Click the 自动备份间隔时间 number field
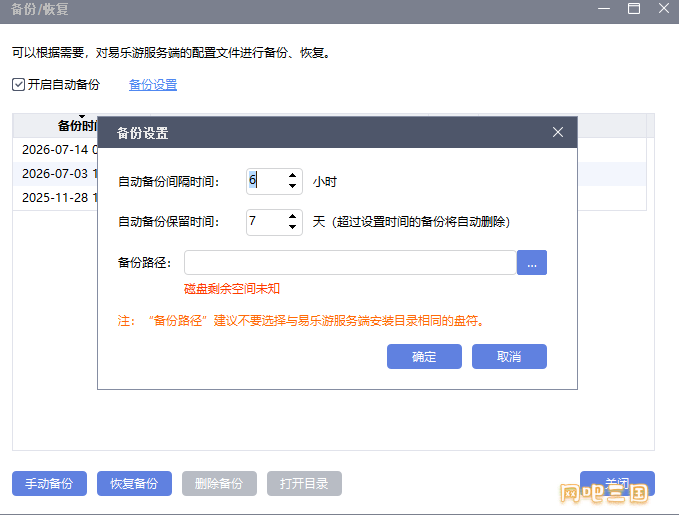Screen dimensions: 679x518 [x=267, y=181]
